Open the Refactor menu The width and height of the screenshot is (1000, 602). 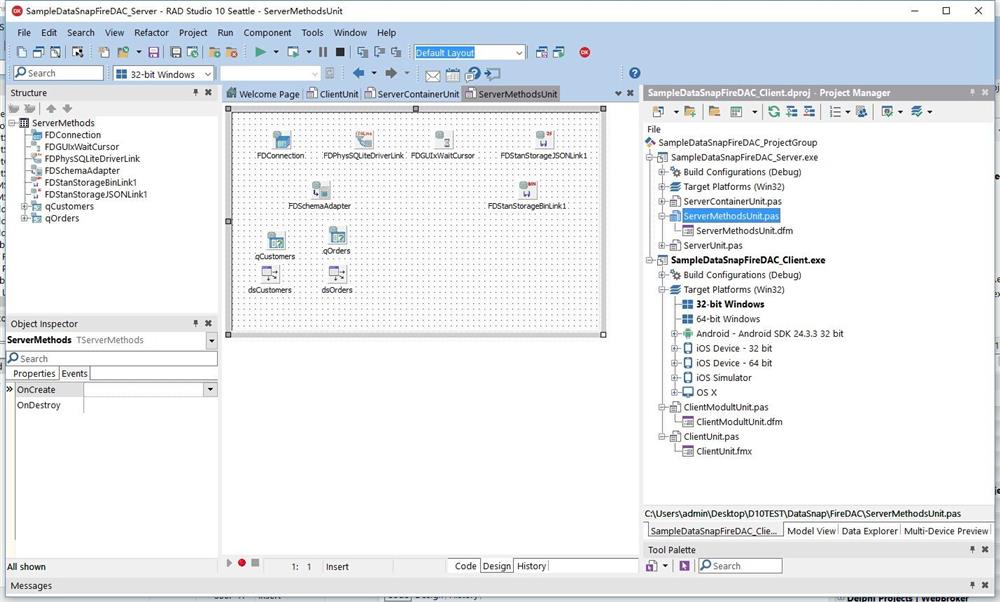coord(151,33)
